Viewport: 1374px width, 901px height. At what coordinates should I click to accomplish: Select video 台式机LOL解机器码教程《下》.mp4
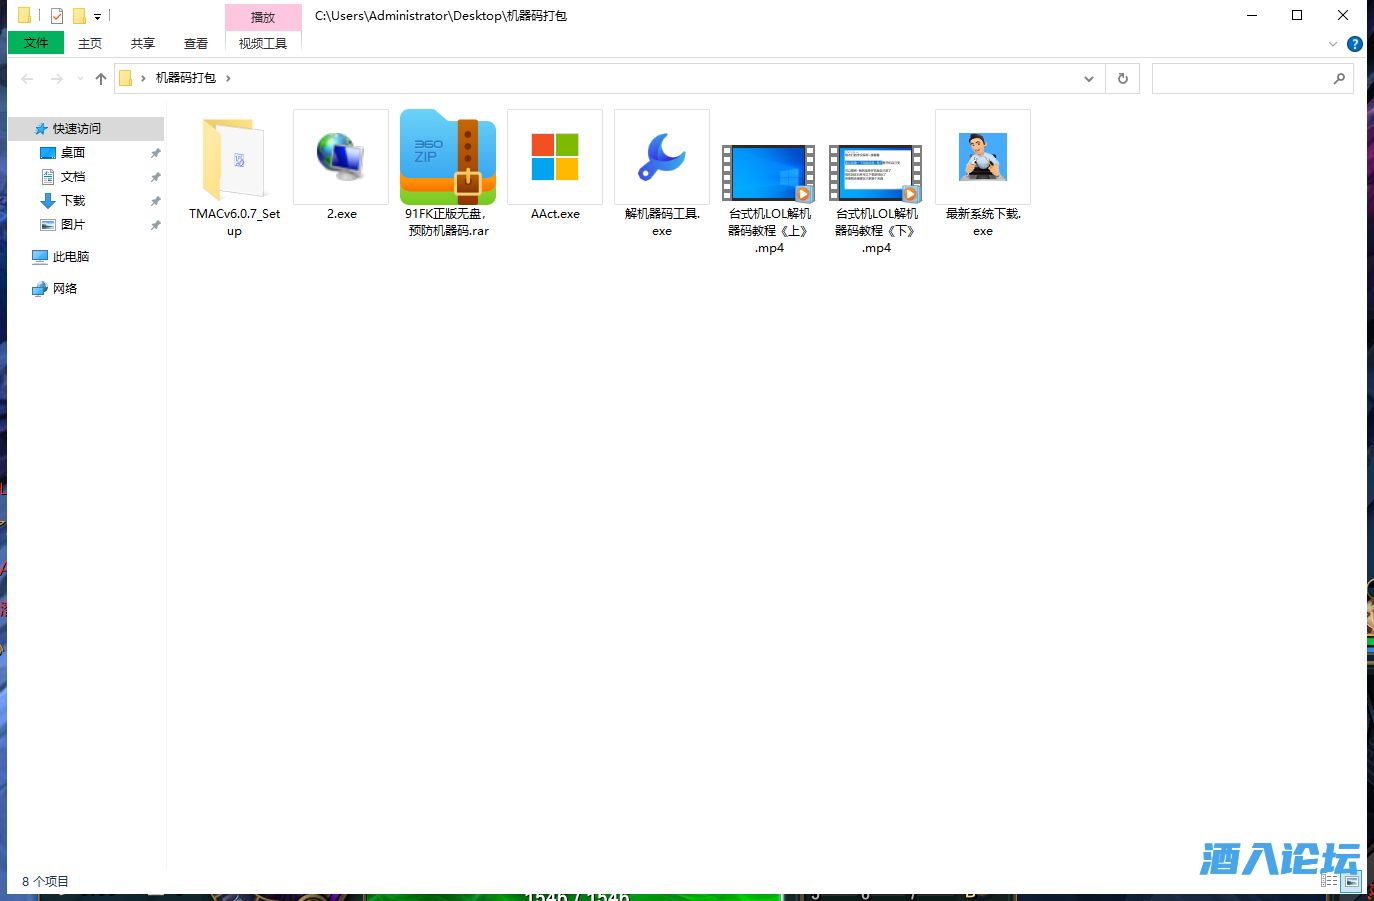[x=875, y=172]
